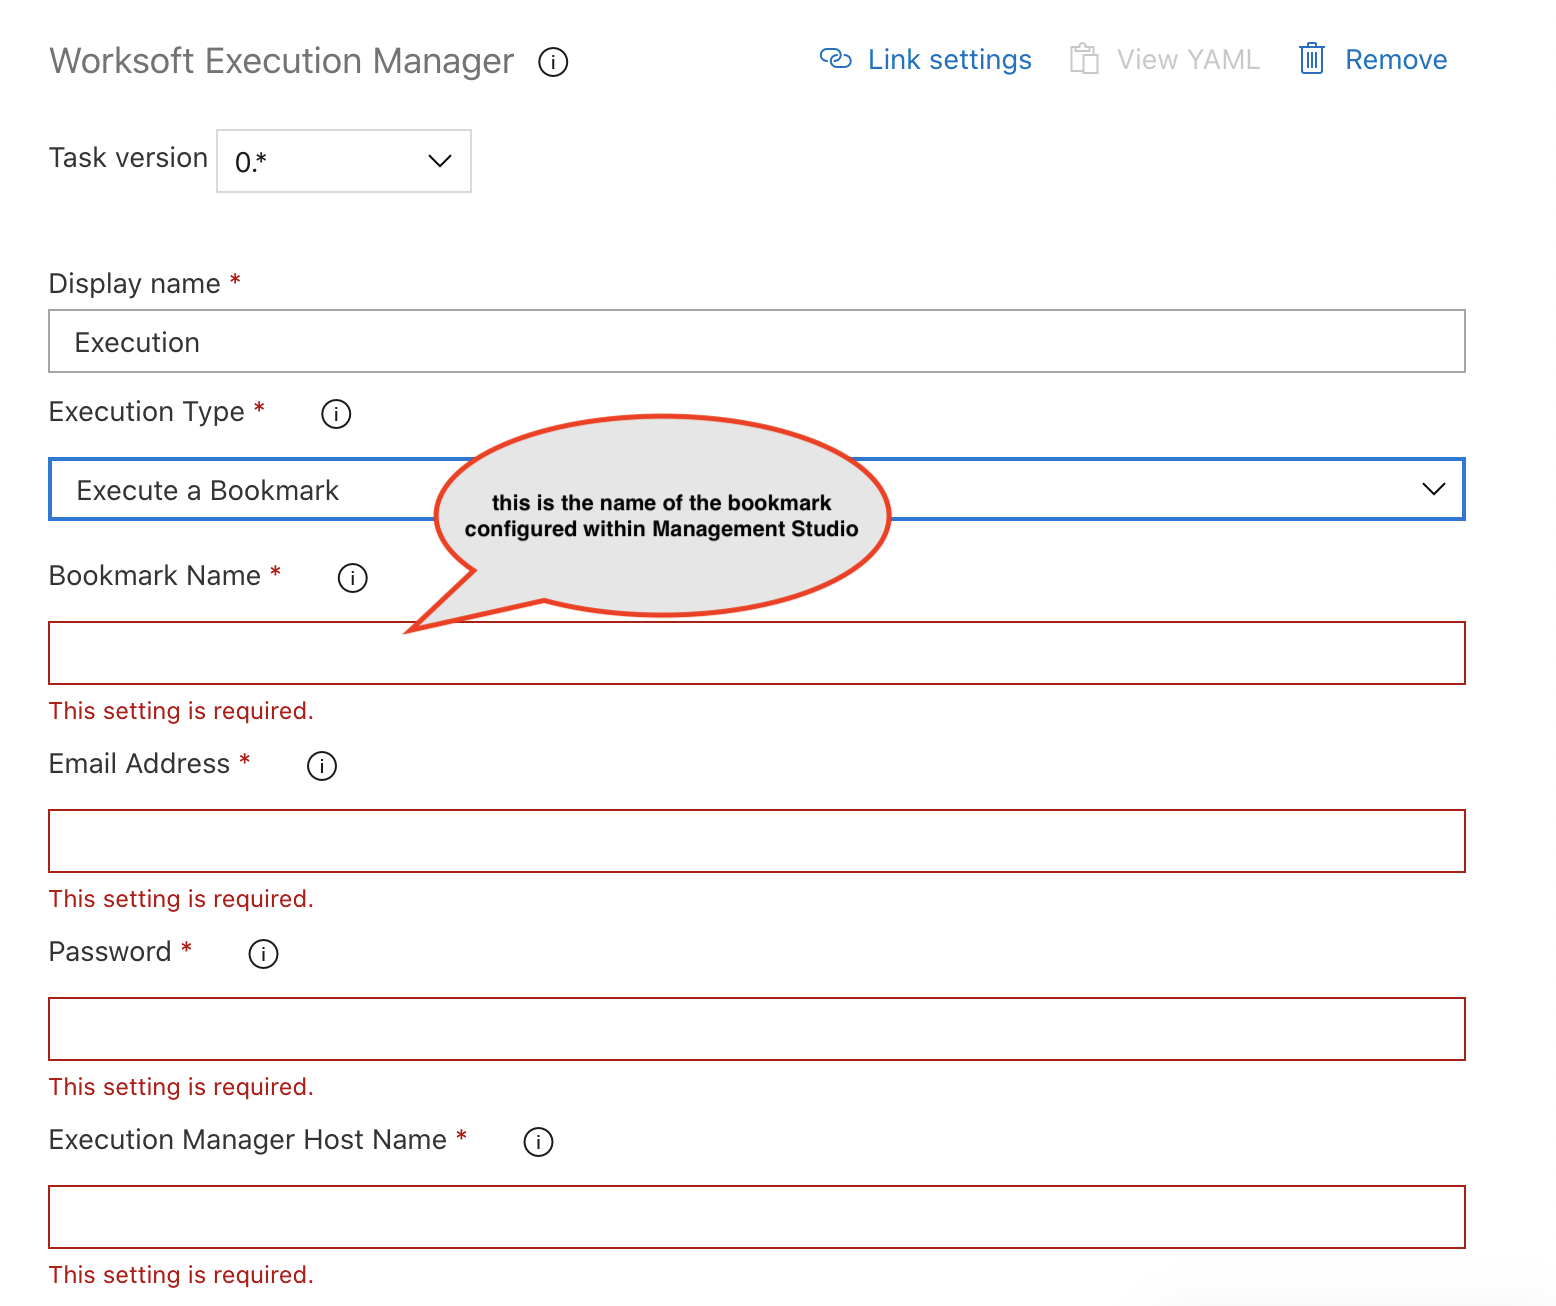Show info tooltip for Email Address
The width and height of the screenshot is (1556, 1306).
(322, 766)
